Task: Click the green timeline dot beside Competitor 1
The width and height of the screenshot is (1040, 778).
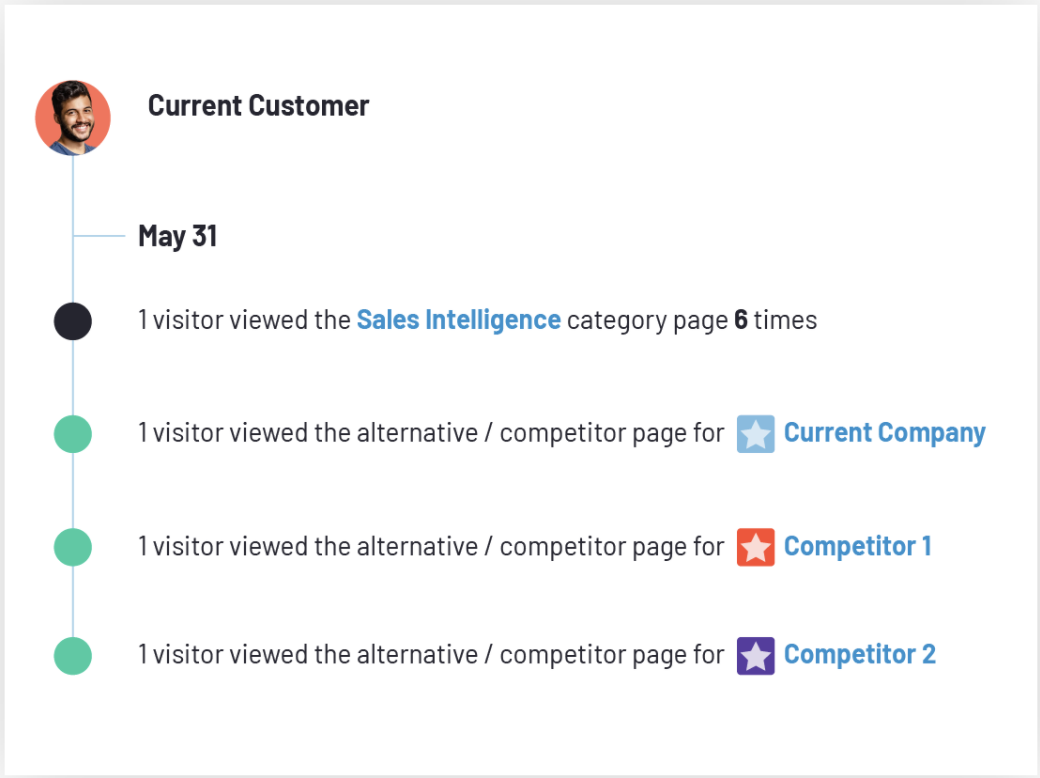Action: 73,547
